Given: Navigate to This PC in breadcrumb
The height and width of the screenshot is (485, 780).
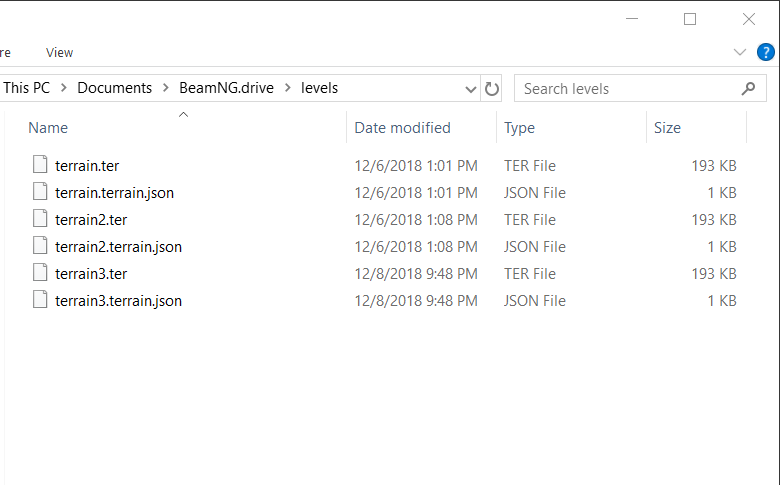Looking at the screenshot, I should click(26, 88).
